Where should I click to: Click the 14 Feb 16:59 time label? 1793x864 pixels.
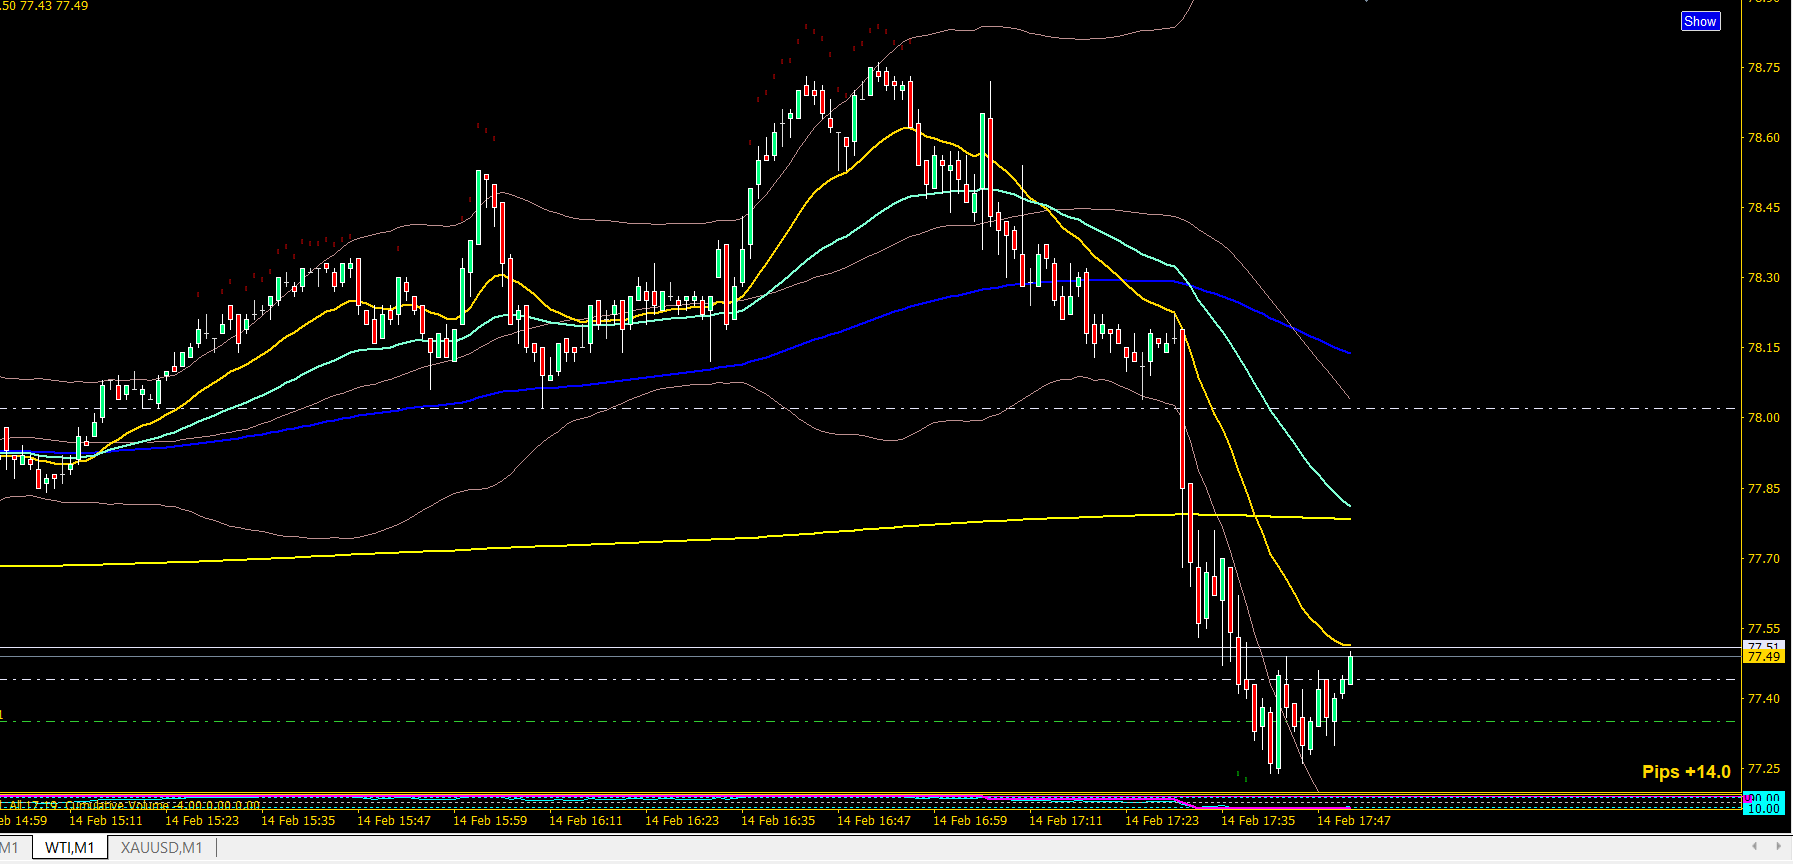click(x=970, y=821)
